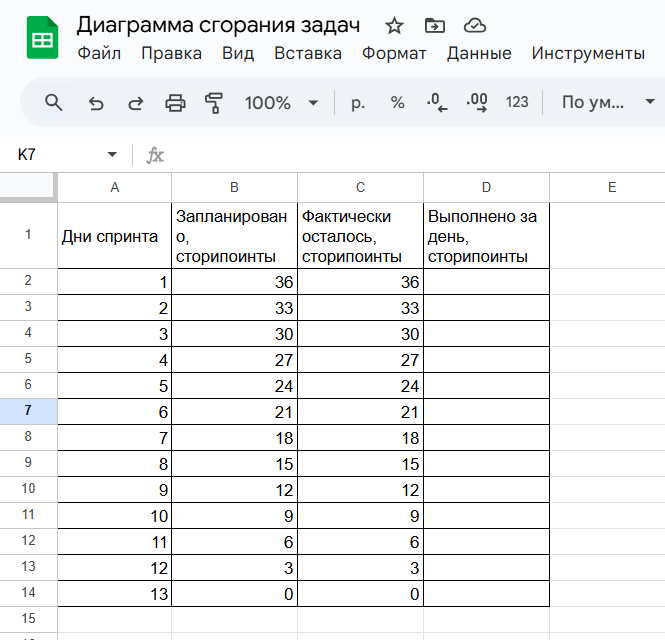Select highlighted row 7 header
The height and width of the screenshot is (640, 665).
click(28, 411)
